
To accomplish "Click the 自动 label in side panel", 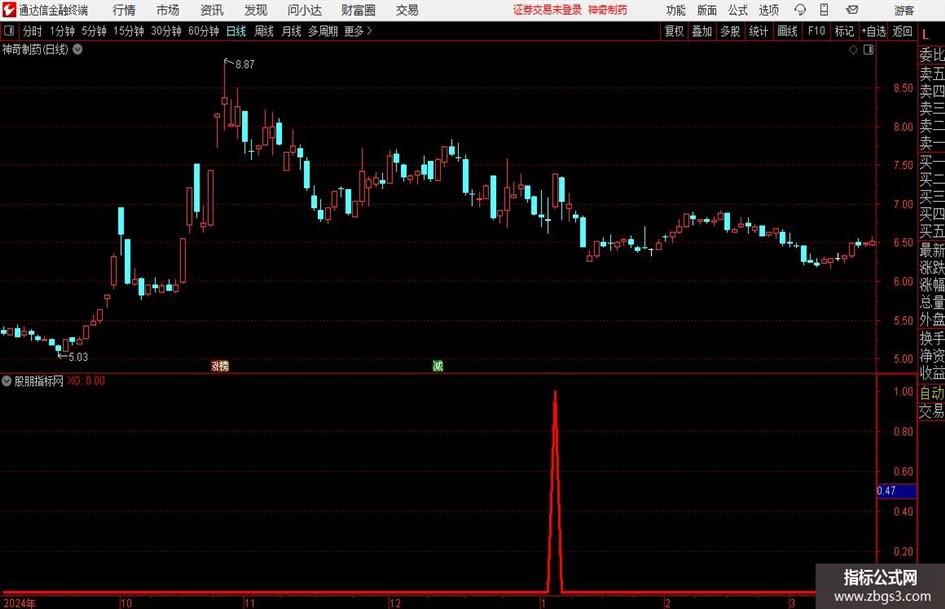I will [x=932, y=393].
